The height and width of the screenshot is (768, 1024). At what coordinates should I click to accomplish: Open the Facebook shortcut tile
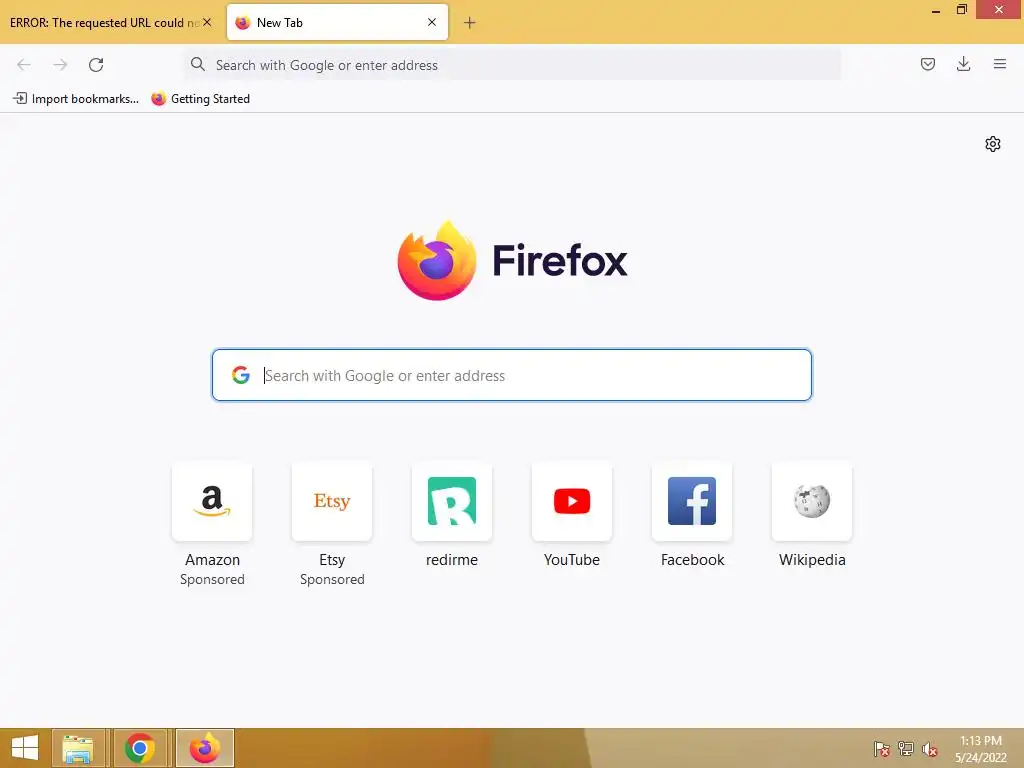click(x=692, y=502)
